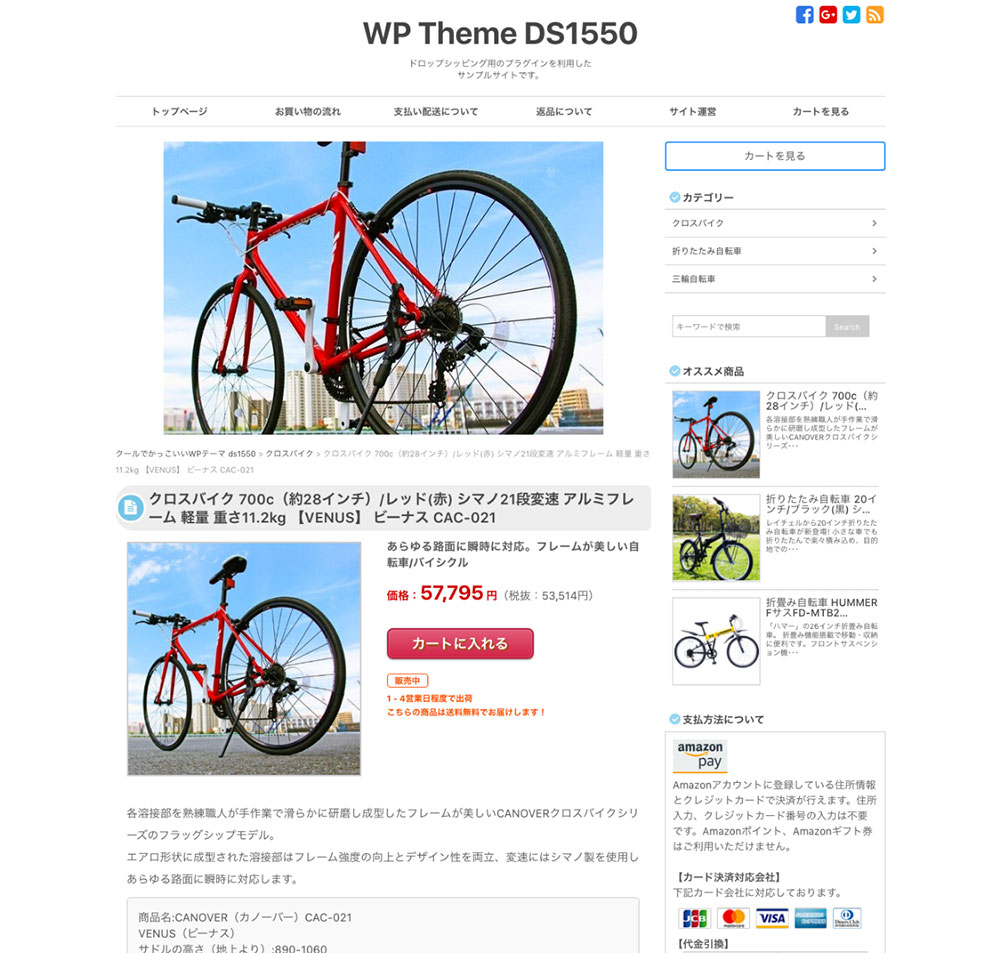The image size is (1000, 953).
Task: Expand the クロスバイク category chevron
Action: coord(874,223)
